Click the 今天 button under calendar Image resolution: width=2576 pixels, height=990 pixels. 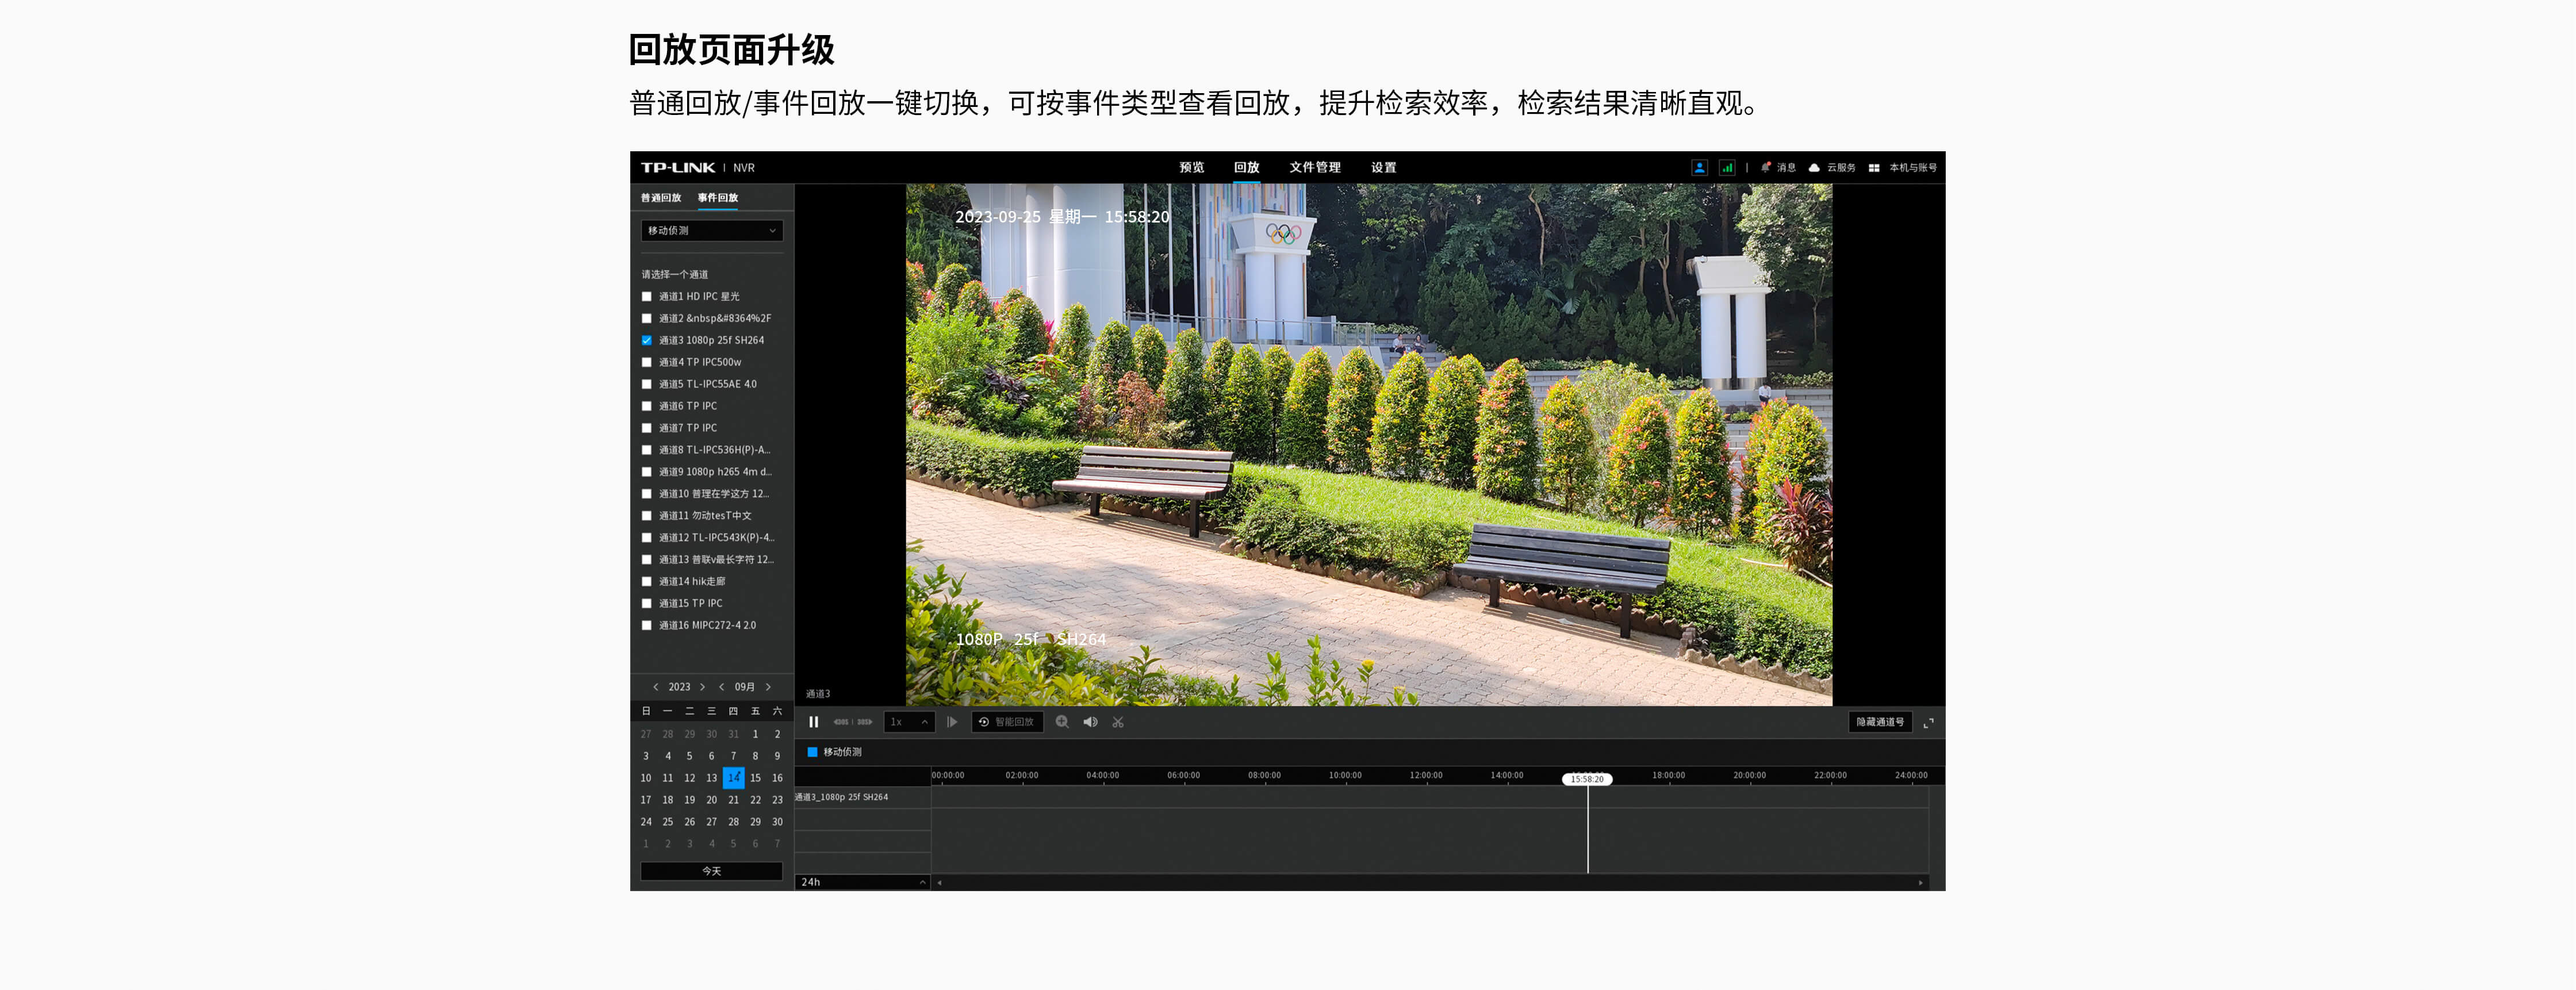[x=711, y=871]
